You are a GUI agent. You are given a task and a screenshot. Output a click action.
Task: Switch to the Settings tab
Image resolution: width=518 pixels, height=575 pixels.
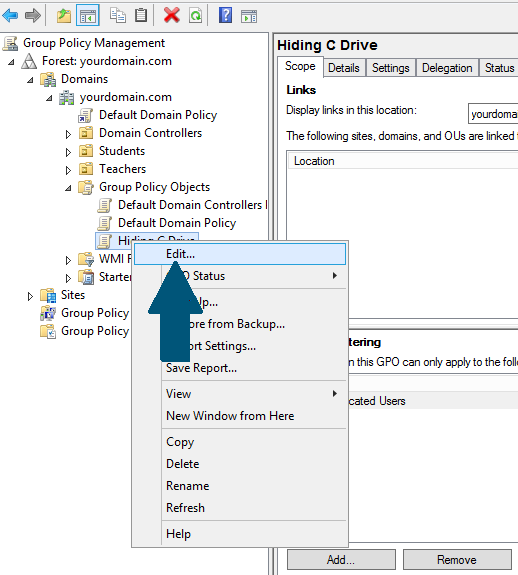pos(391,68)
